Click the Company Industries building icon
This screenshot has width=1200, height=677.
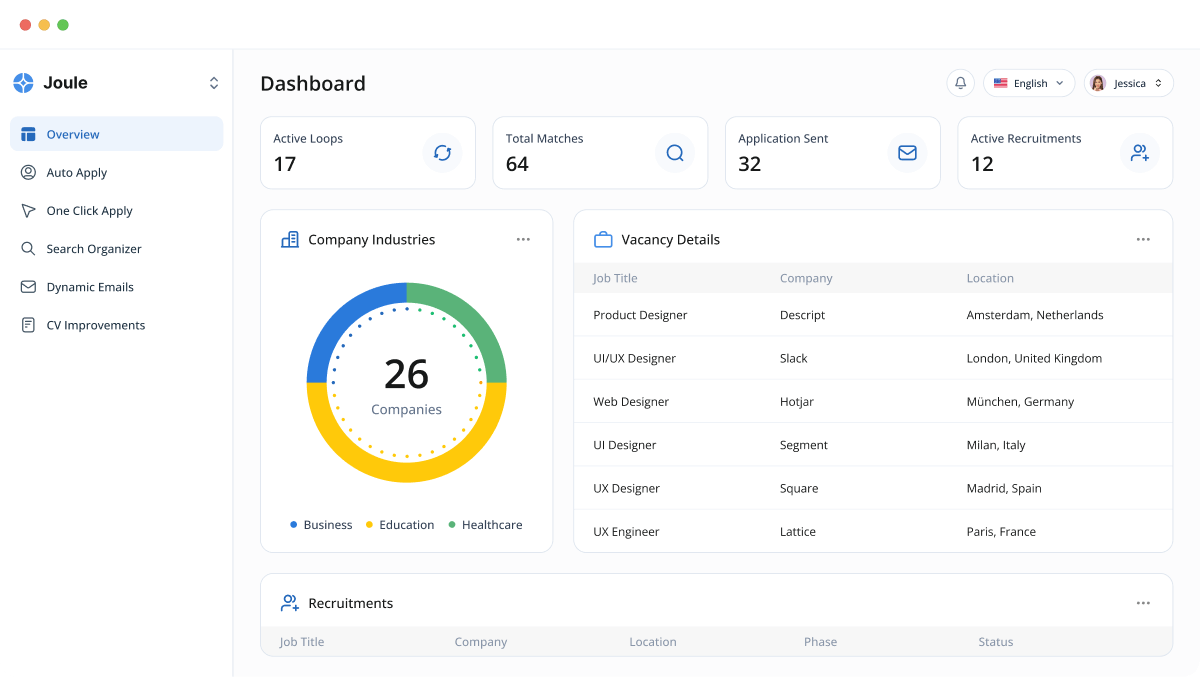click(290, 240)
